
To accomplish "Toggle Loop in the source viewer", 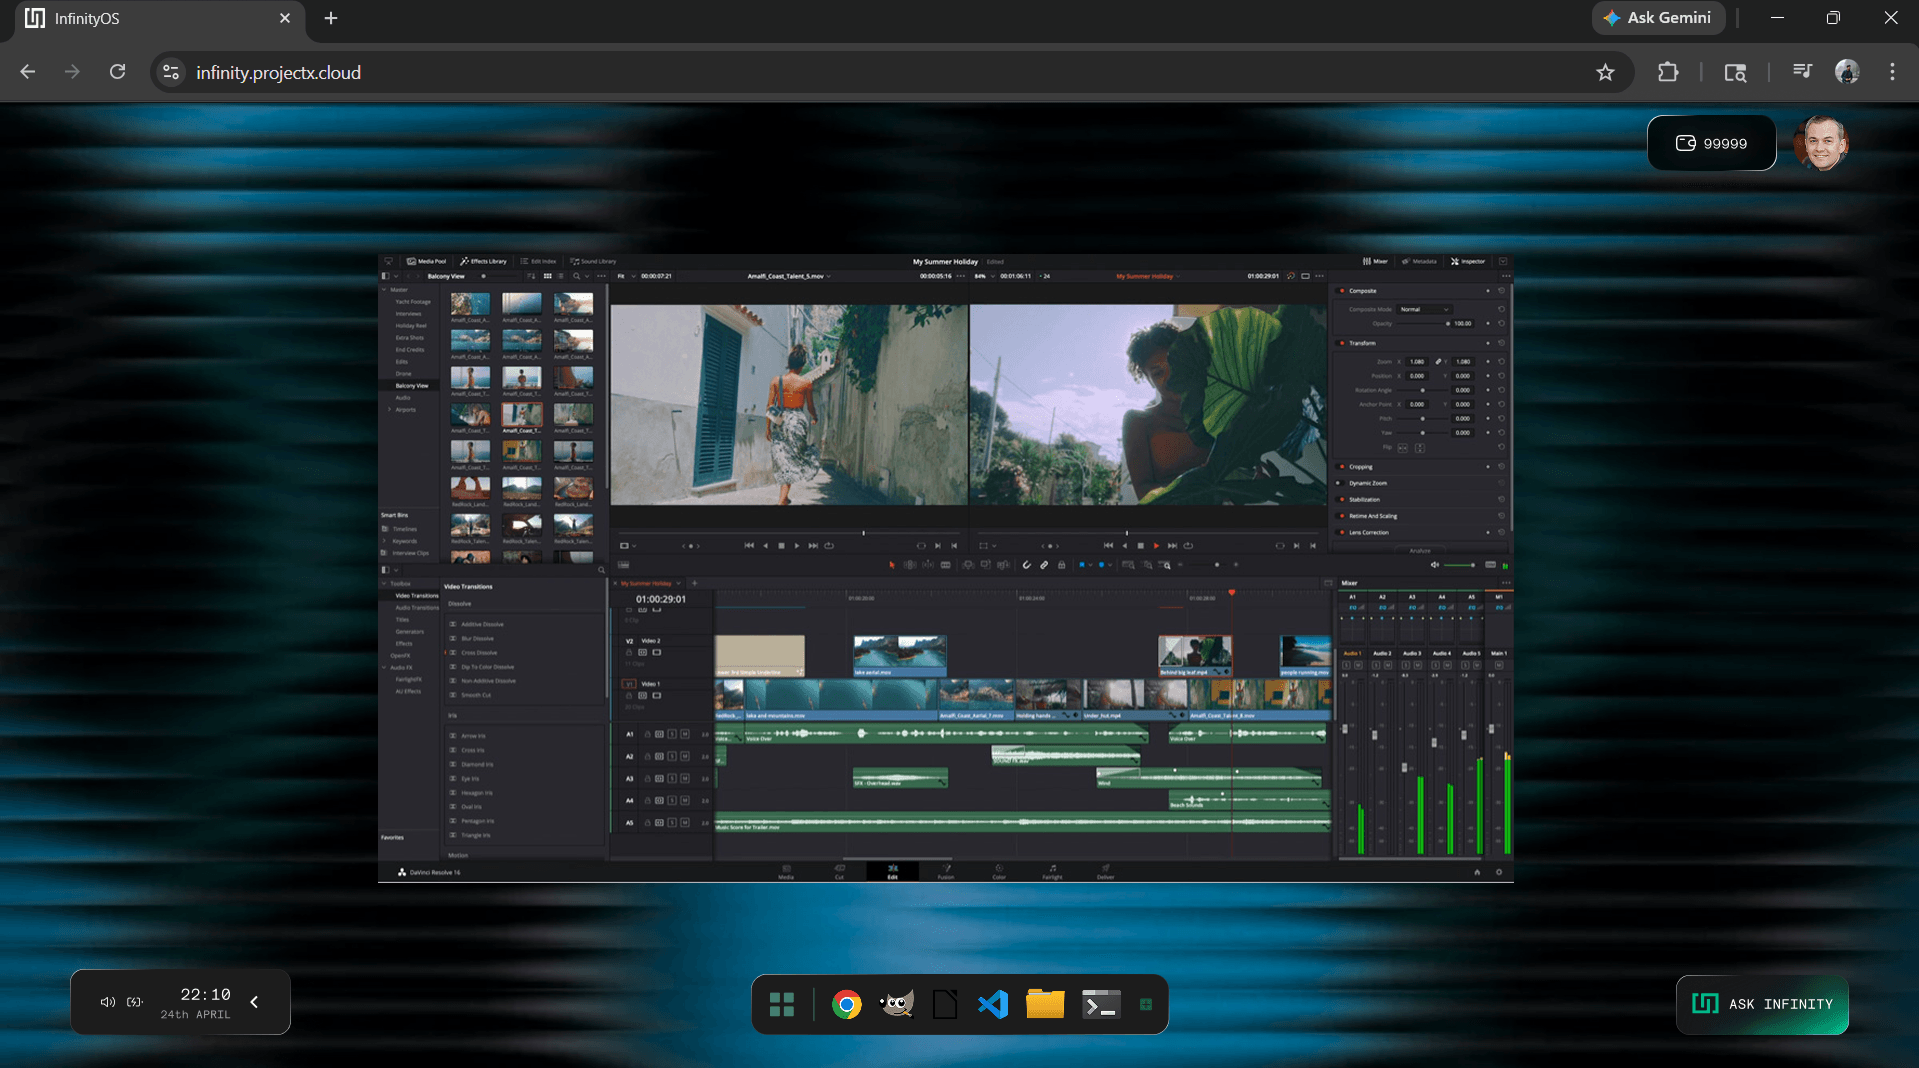I will point(829,546).
